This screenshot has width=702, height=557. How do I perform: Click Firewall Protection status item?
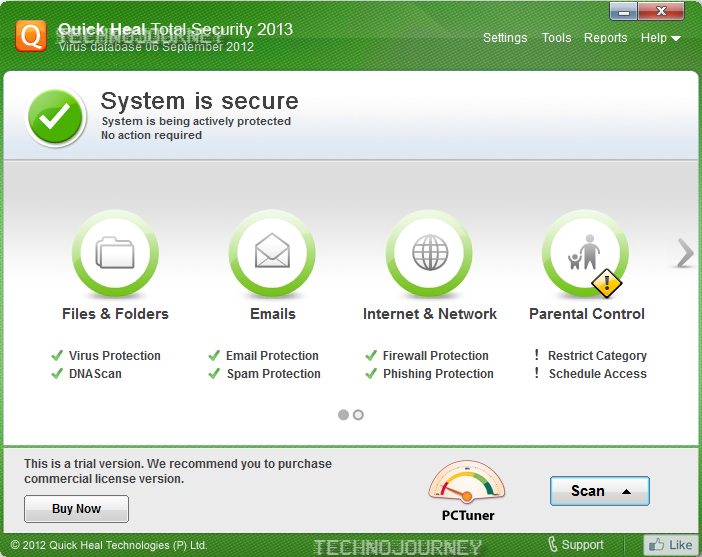pyautogui.click(x=427, y=356)
